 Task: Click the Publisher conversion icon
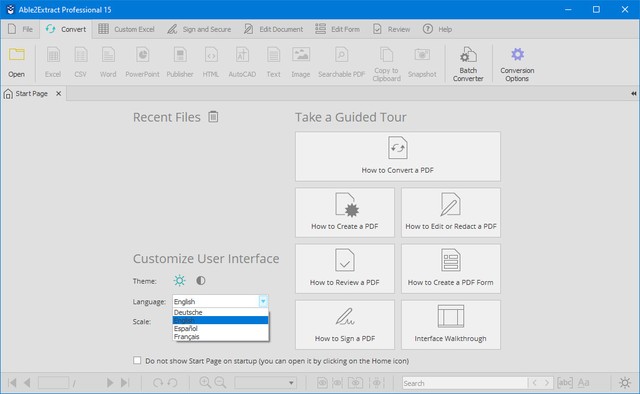180,55
